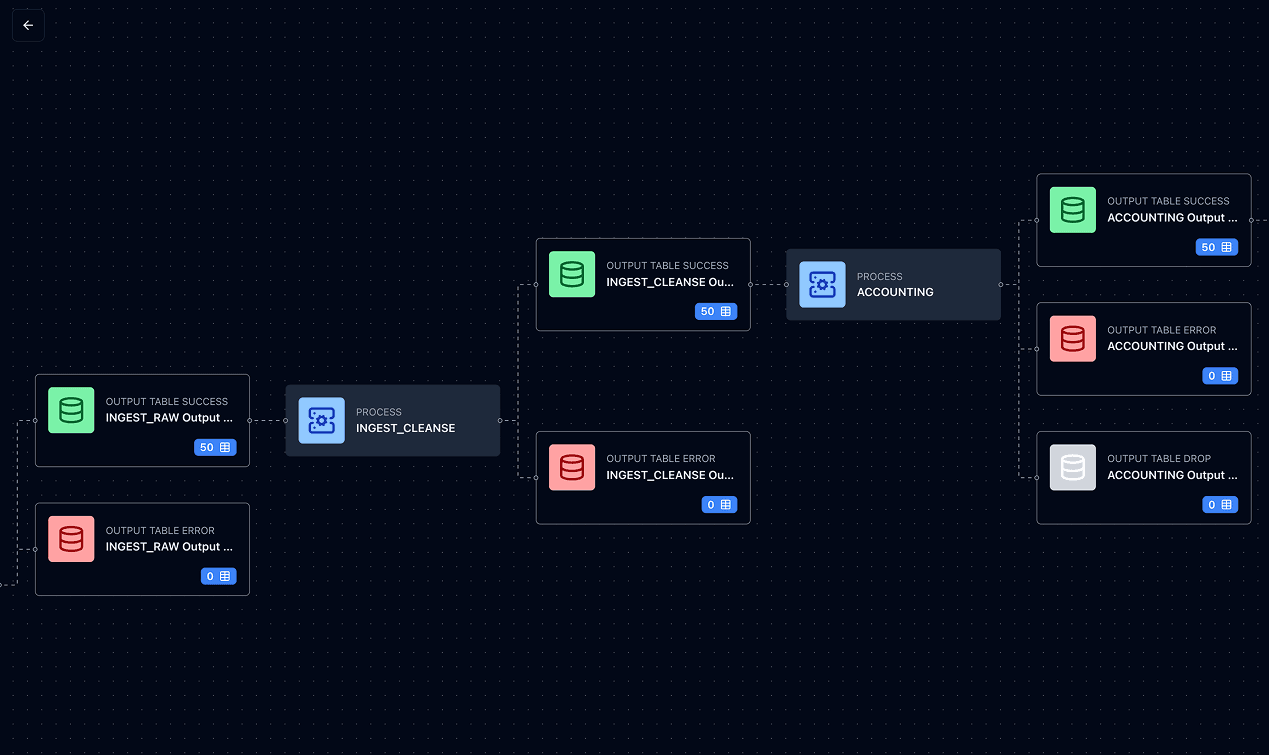
Task: Click the INGEST_RAW Output success table title
Action: [169, 418]
